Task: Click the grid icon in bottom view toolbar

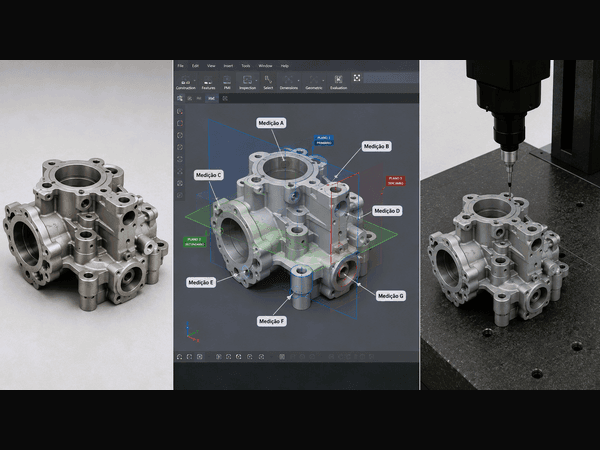Action: [x=282, y=357]
